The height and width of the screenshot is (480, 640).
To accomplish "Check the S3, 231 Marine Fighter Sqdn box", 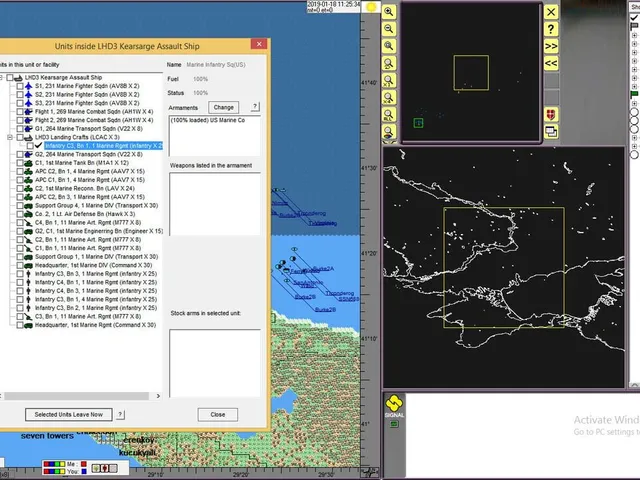I will click(20, 103).
